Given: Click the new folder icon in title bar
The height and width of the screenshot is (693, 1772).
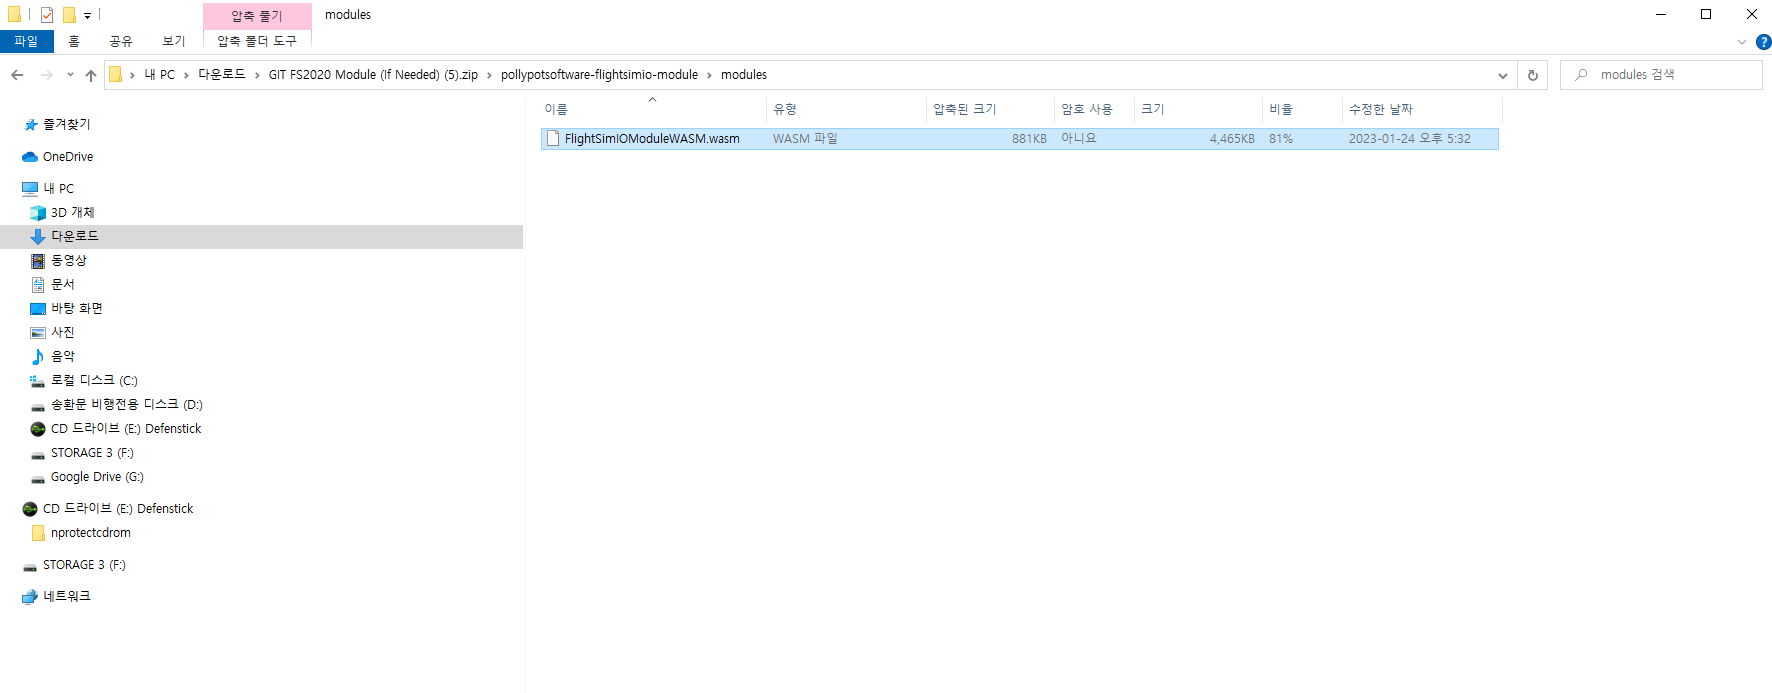Looking at the screenshot, I should coord(69,15).
